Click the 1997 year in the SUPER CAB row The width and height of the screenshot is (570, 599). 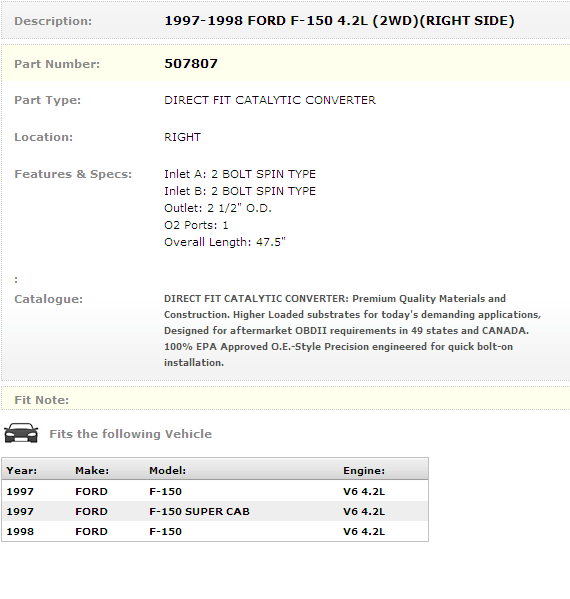click(20, 512)
